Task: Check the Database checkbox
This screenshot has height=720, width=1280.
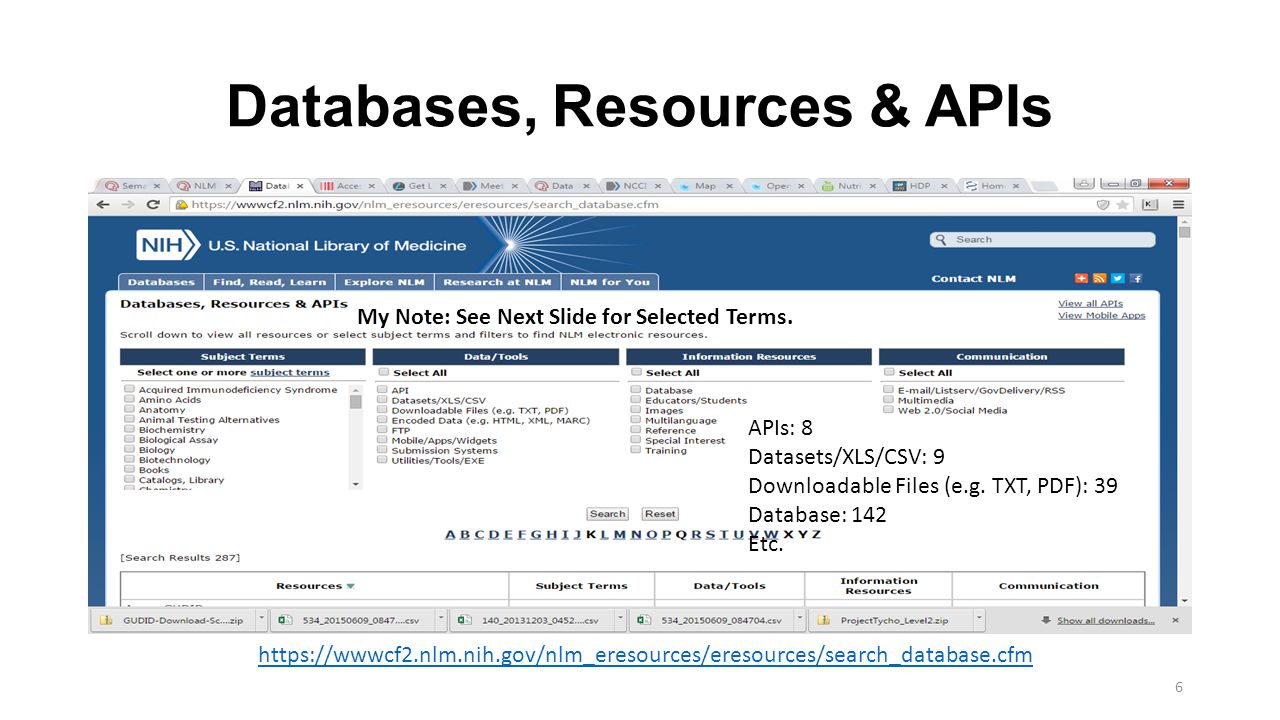Action: [635, 390]
